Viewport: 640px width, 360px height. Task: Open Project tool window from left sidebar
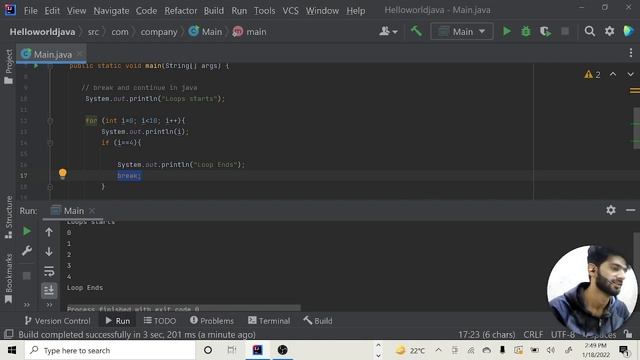pyautogui.click(x=8, y=66)
